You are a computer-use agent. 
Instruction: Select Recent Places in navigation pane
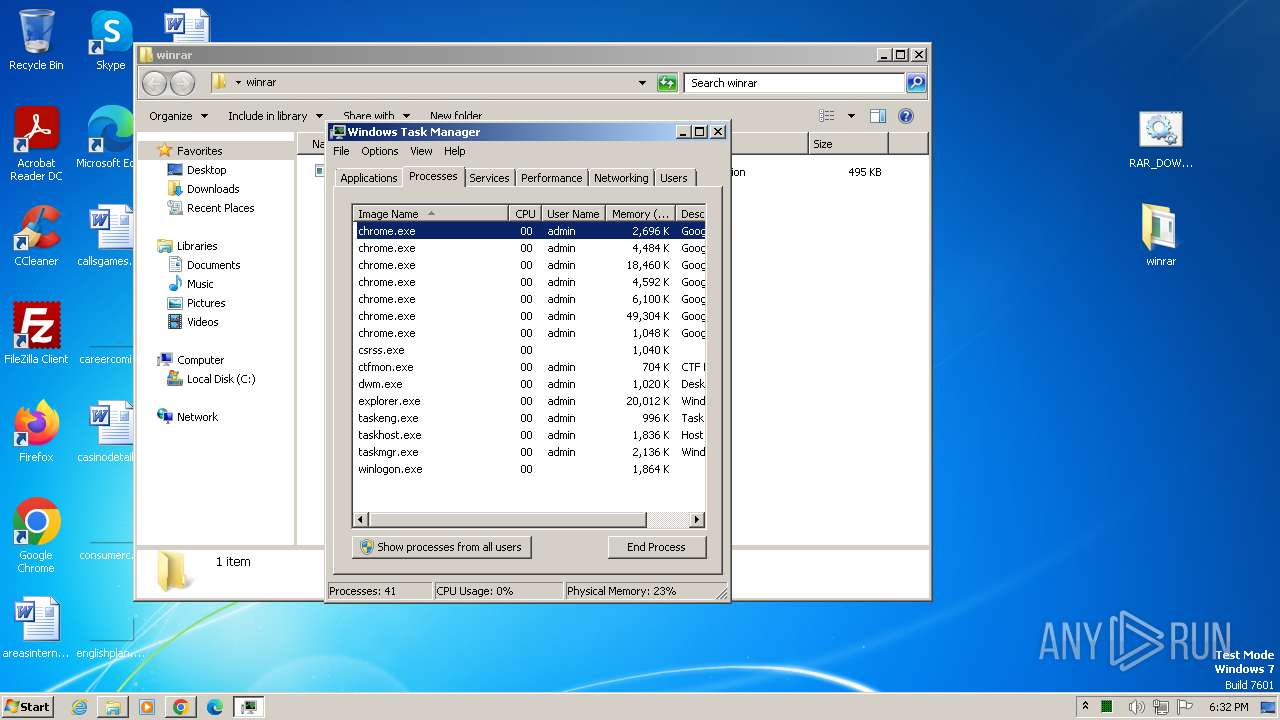(220, 208)
